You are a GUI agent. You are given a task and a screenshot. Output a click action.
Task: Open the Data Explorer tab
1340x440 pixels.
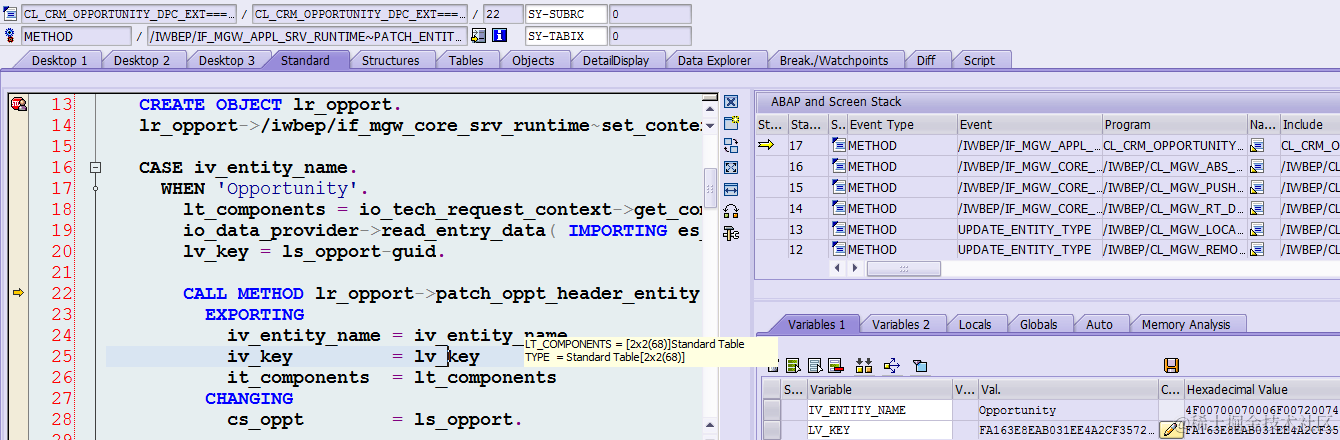point(714,60)
